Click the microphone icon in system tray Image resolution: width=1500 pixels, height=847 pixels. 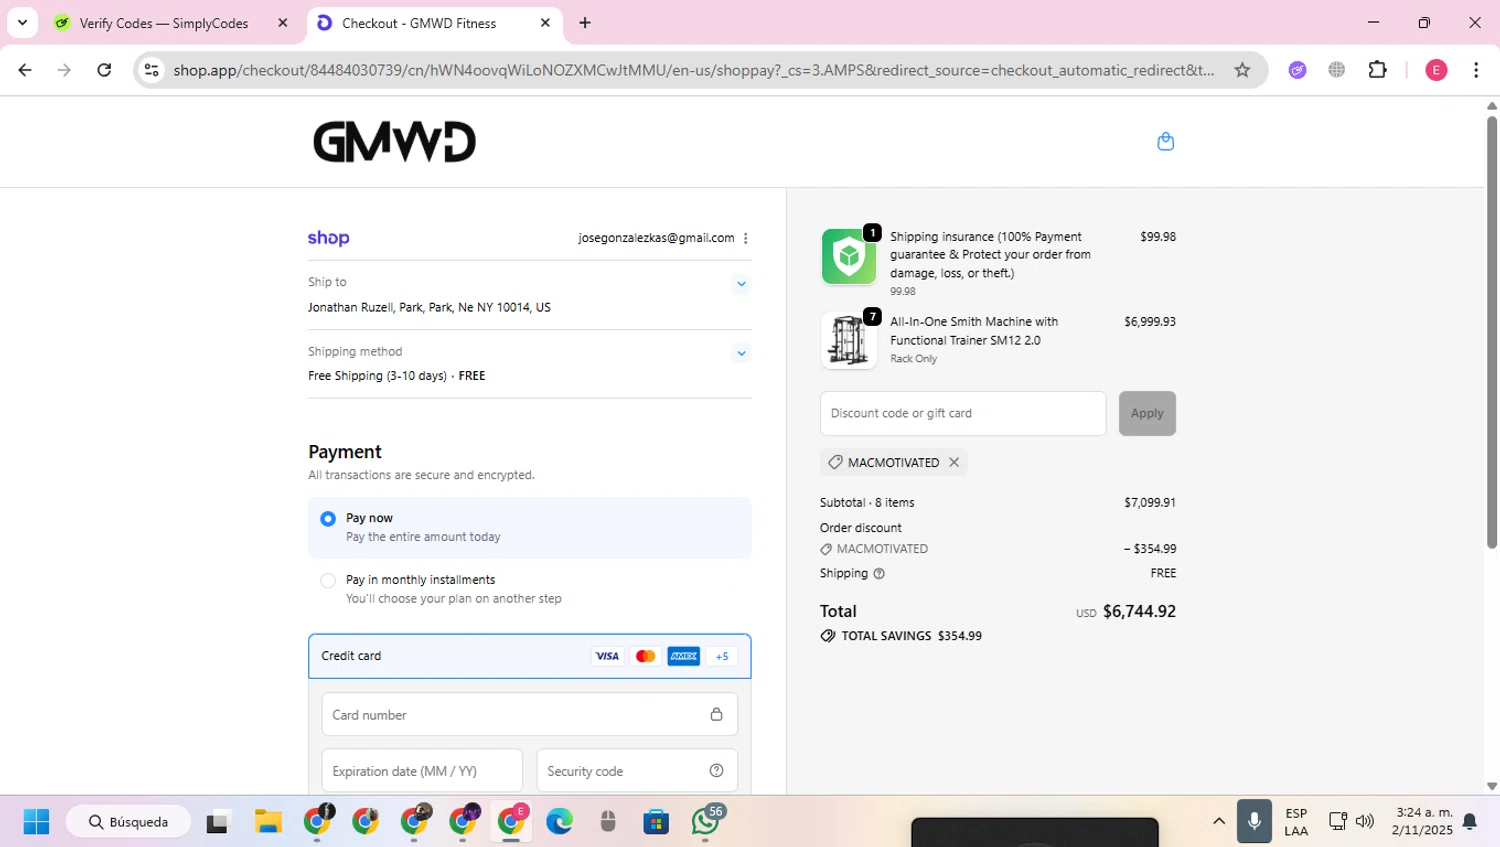point(1254,821)
